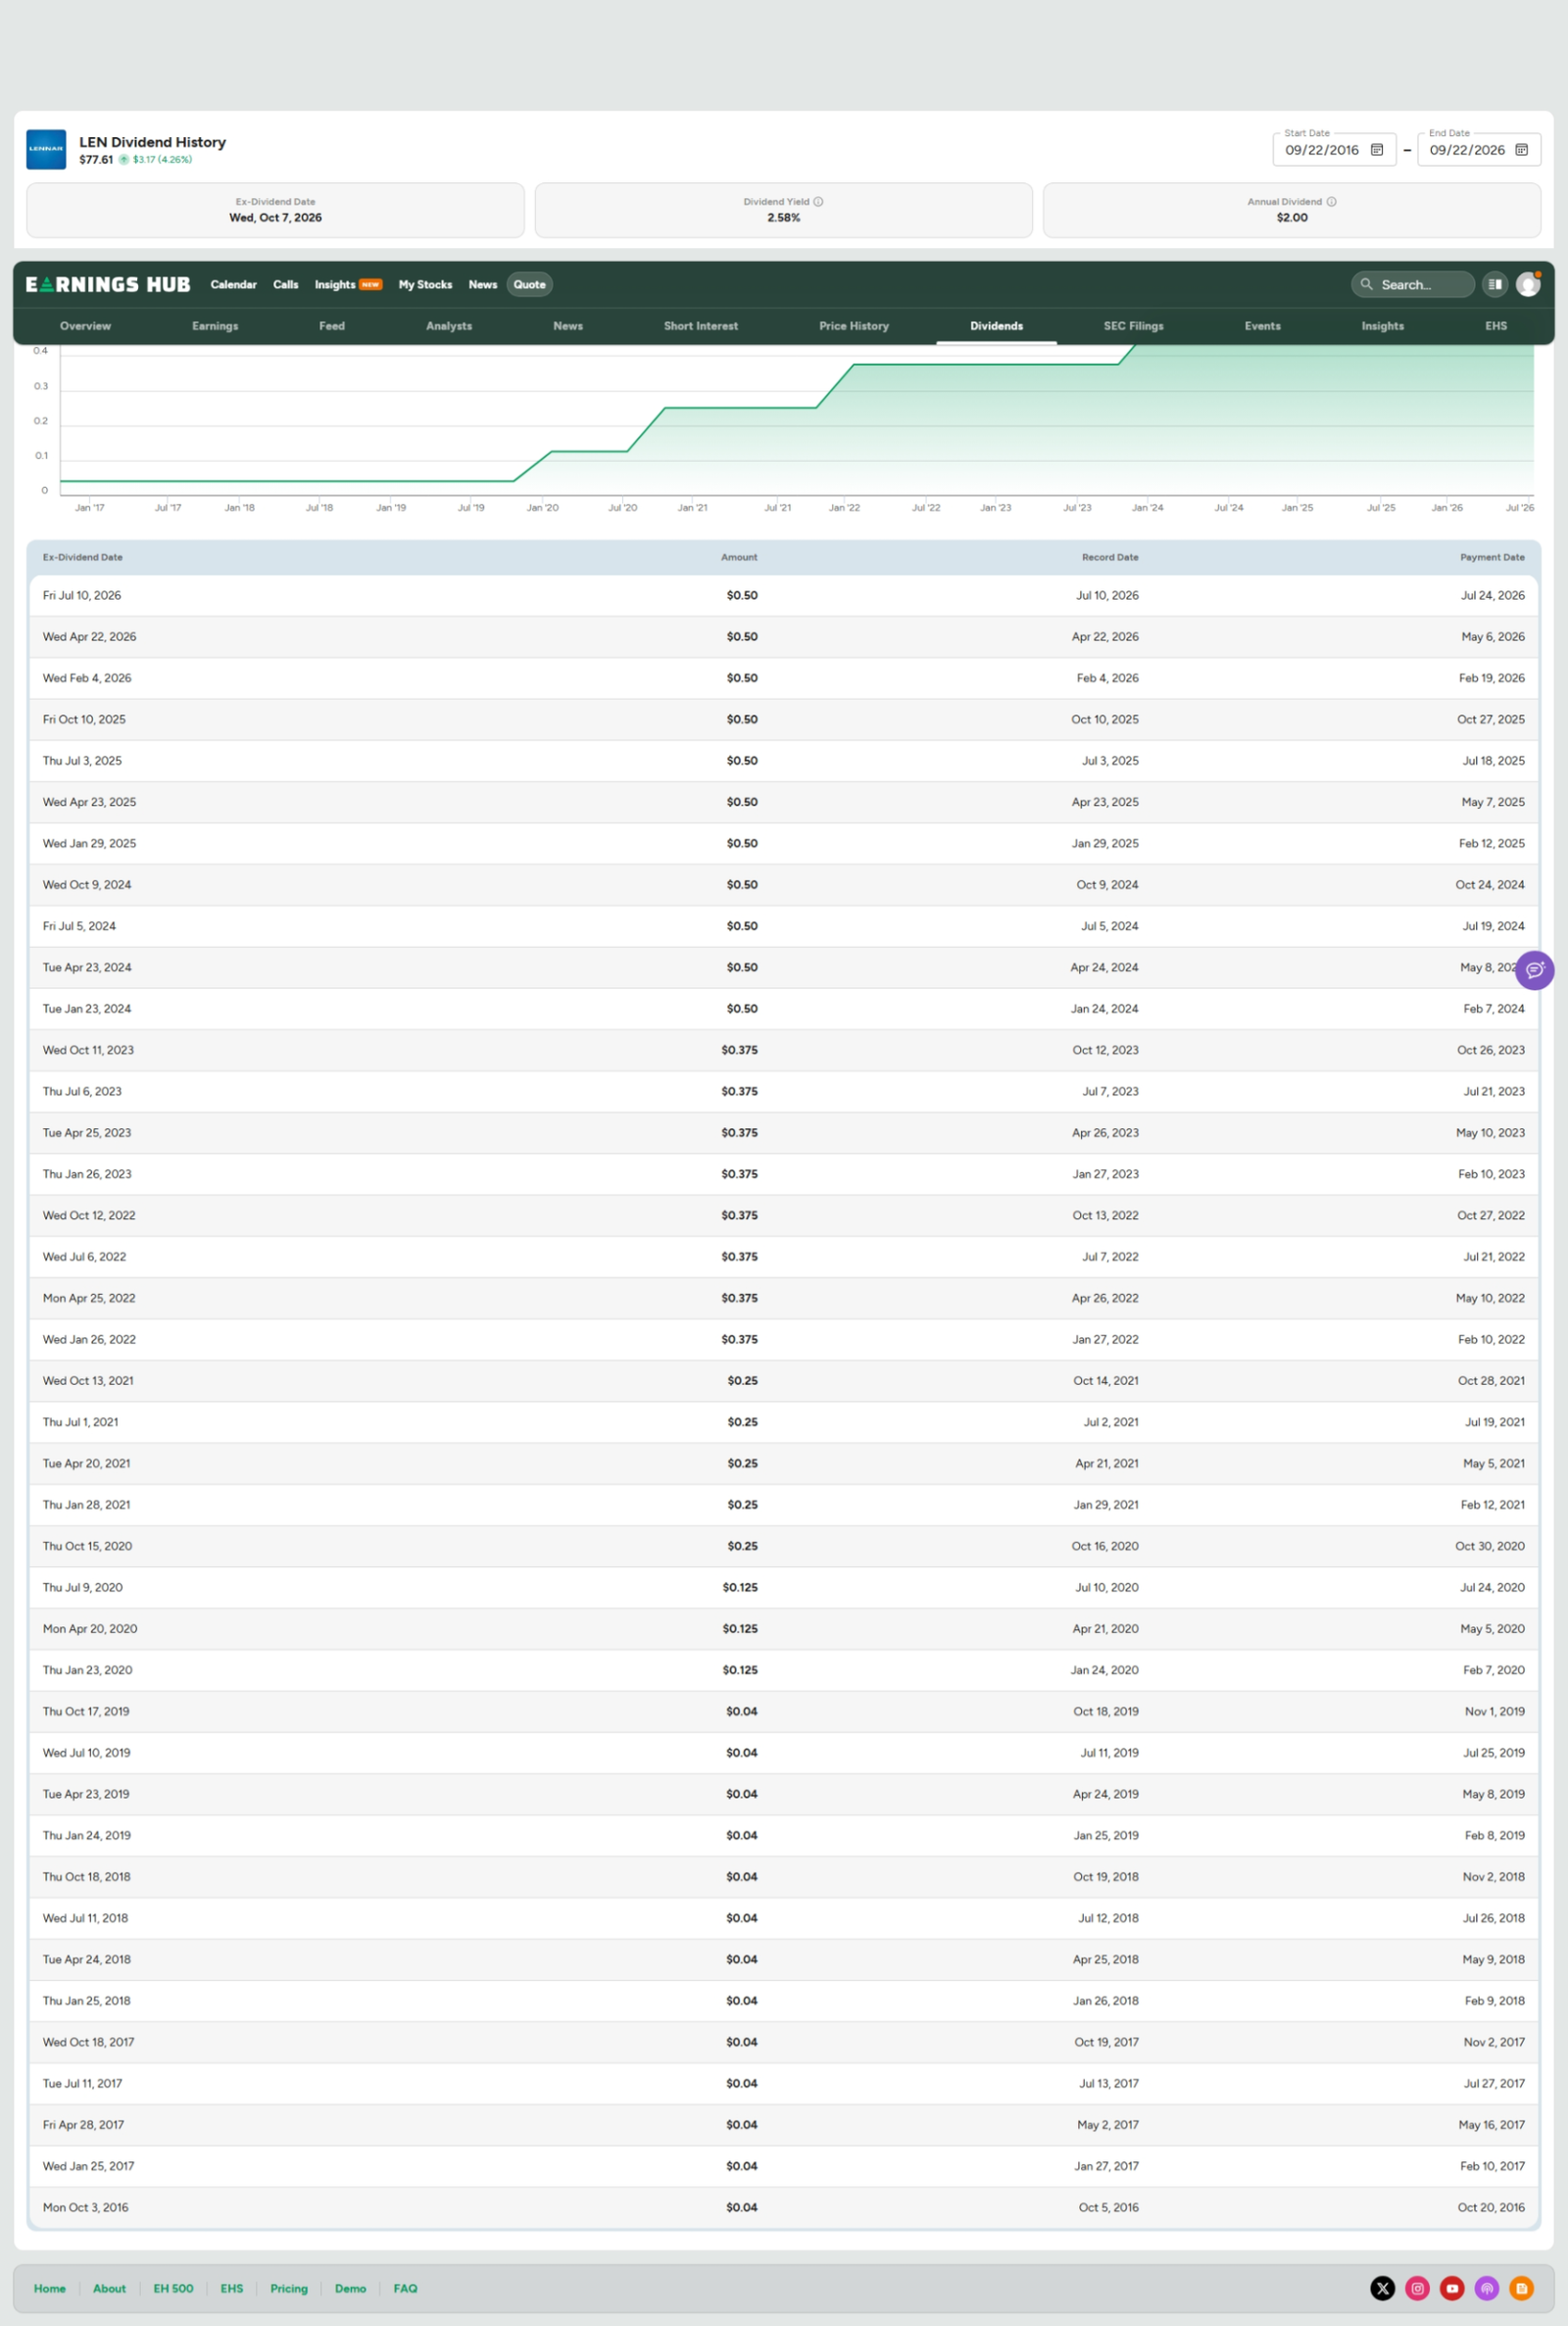The image size is (1568, 2326).
Task: Open the purple chat support bubble
Action: point(1534,970)
